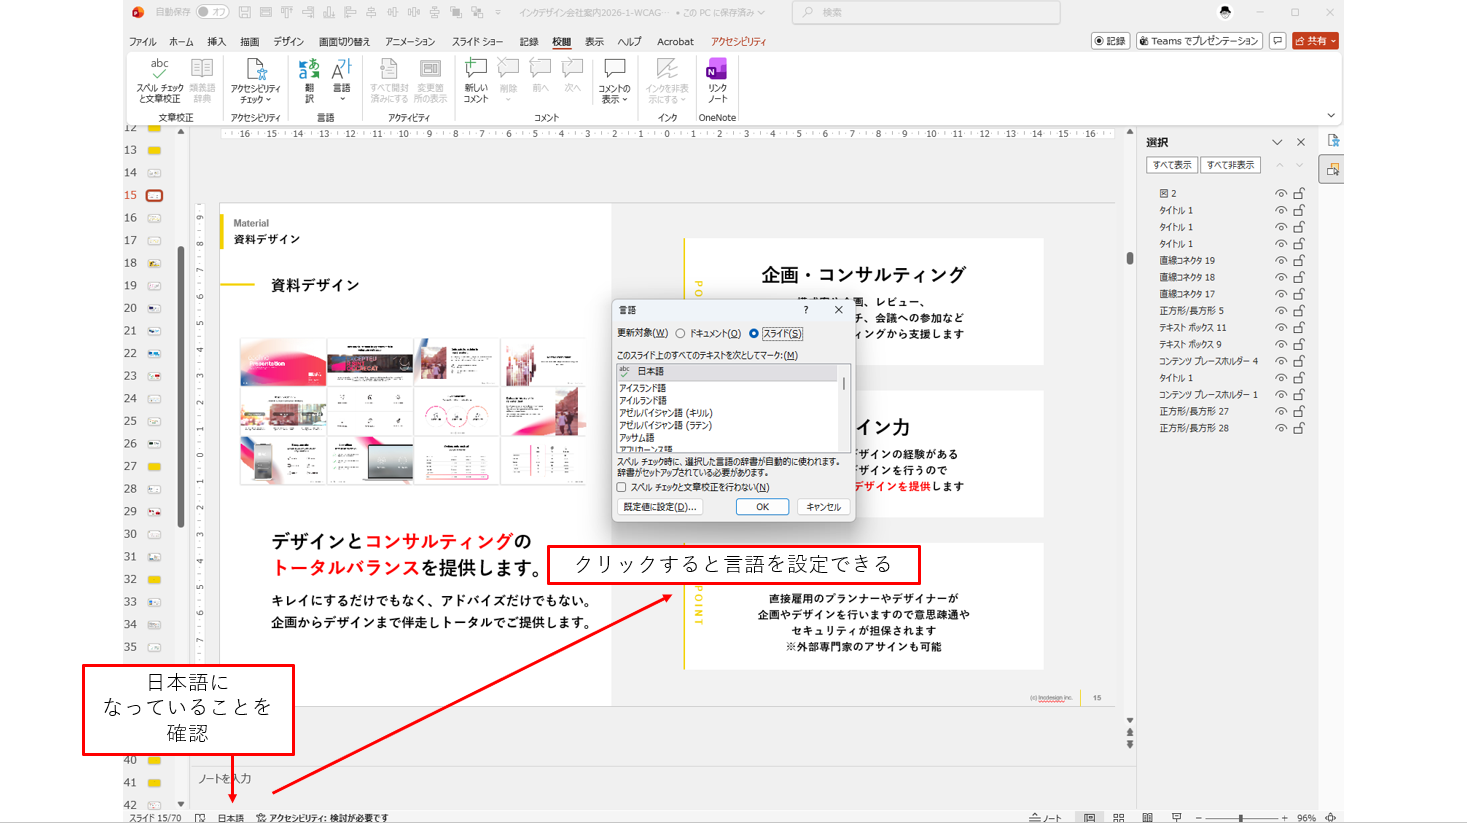Lock the 直線コネクタ 19 object
1467x823 pixels.
tap(1299, 261)
